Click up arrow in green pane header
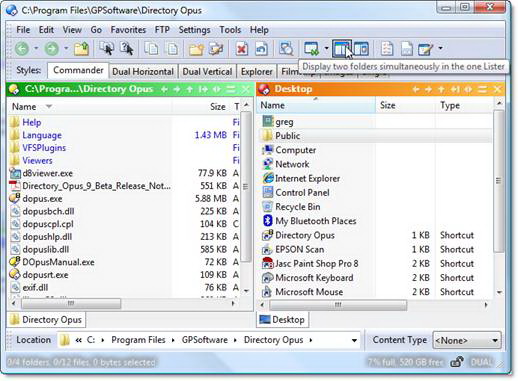 click(190, 89)
